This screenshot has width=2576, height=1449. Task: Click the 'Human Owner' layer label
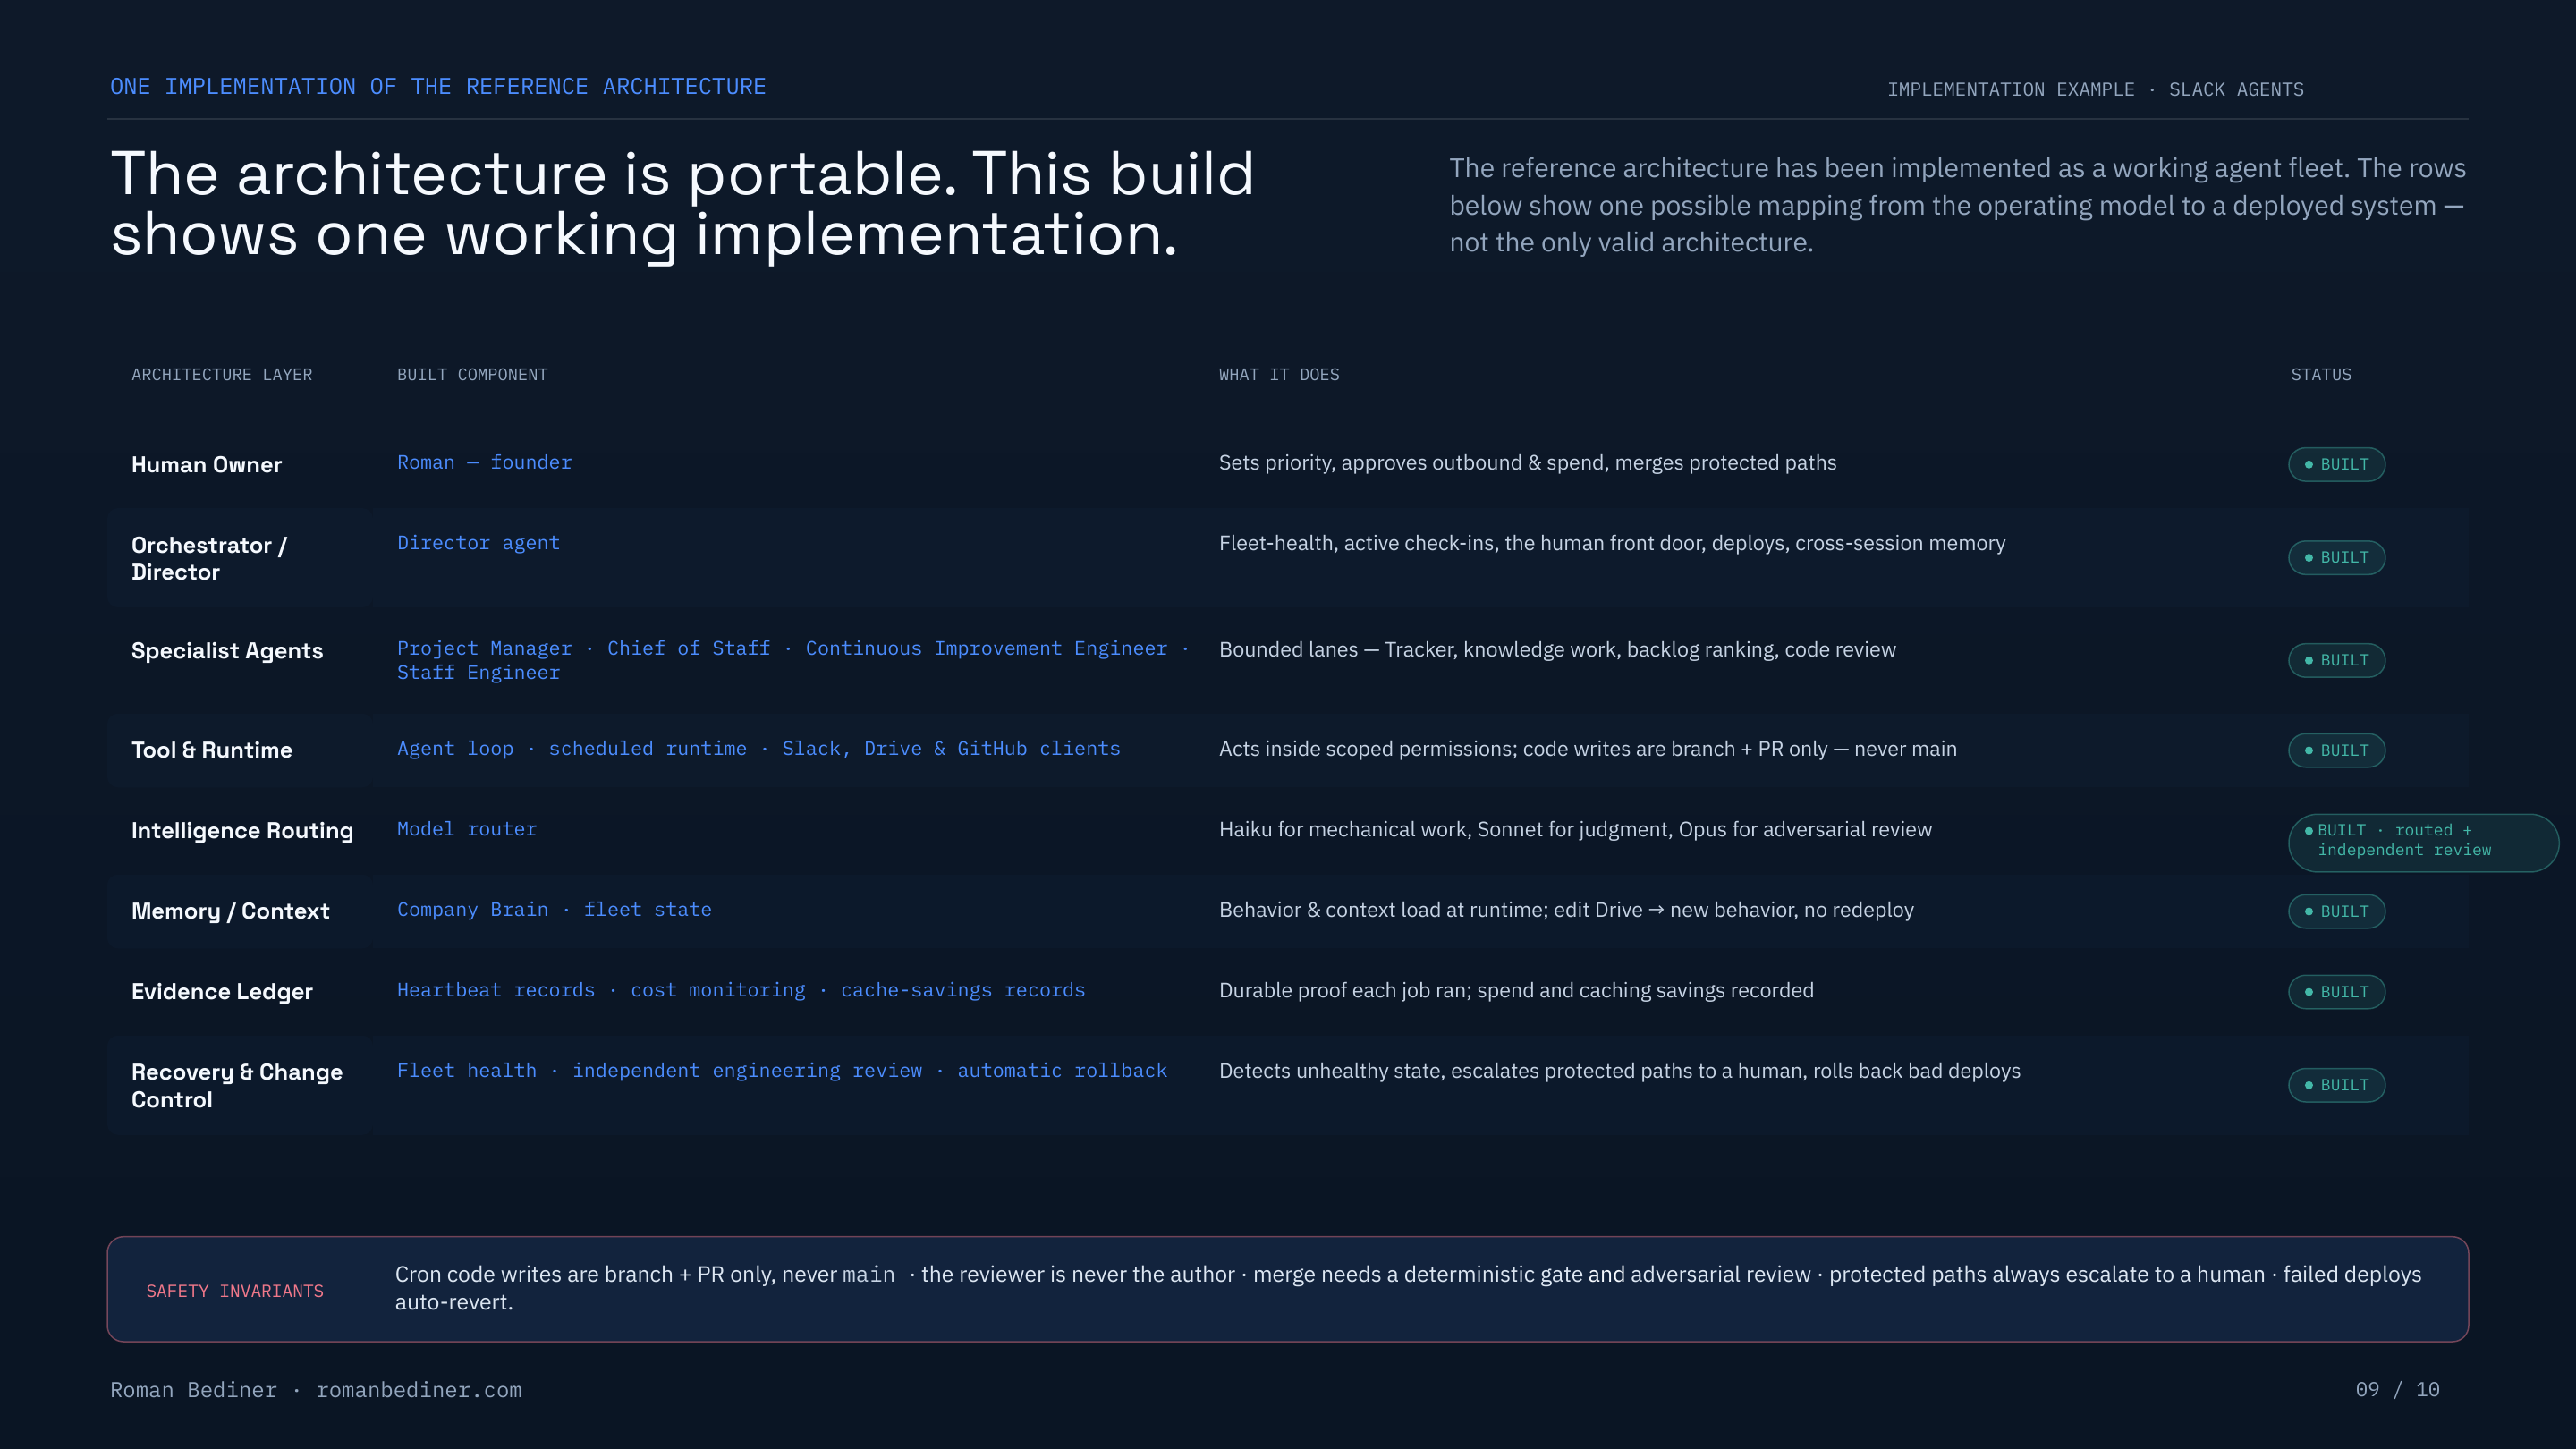tap(206, 465)
